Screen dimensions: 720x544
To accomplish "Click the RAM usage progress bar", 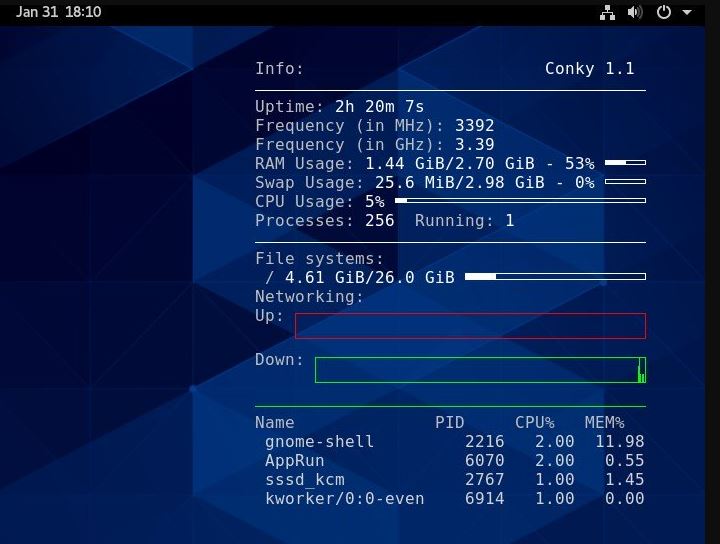I will (625, 163).
